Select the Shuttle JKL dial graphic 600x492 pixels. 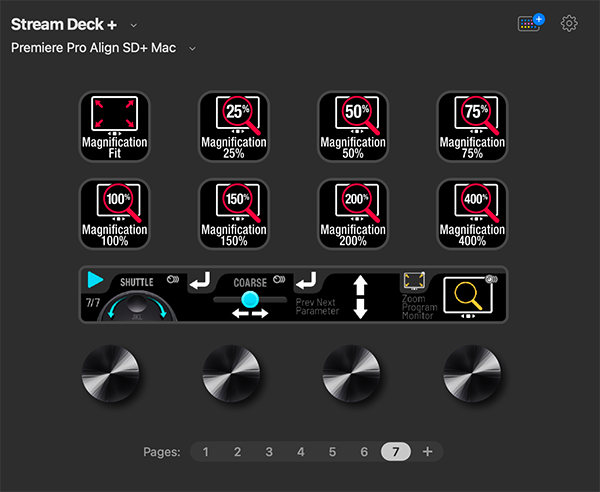click(x=137, y=306)
